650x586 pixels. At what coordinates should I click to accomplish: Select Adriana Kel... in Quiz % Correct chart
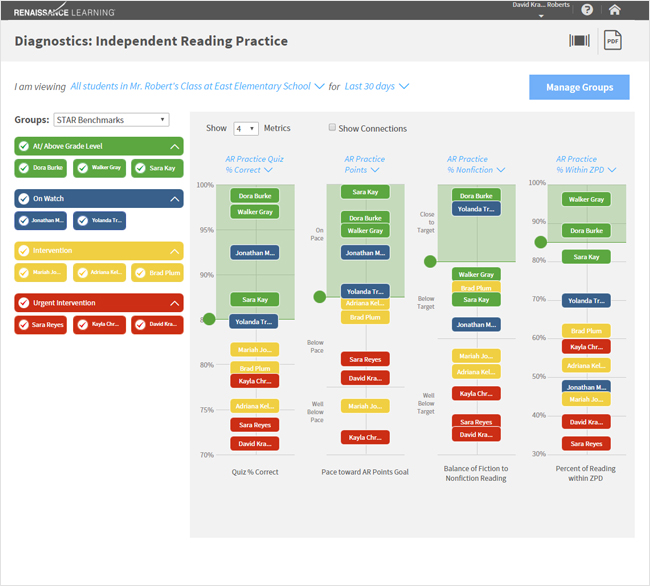[255, 406]
